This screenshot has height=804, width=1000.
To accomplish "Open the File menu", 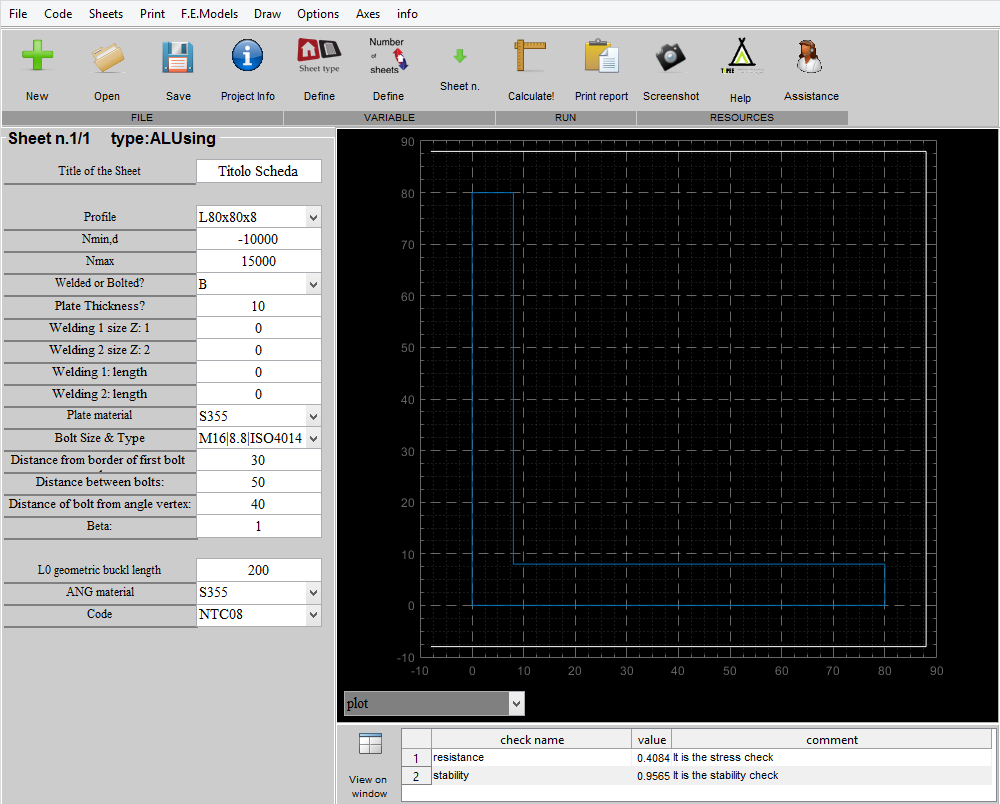I will tap(18, 13).
